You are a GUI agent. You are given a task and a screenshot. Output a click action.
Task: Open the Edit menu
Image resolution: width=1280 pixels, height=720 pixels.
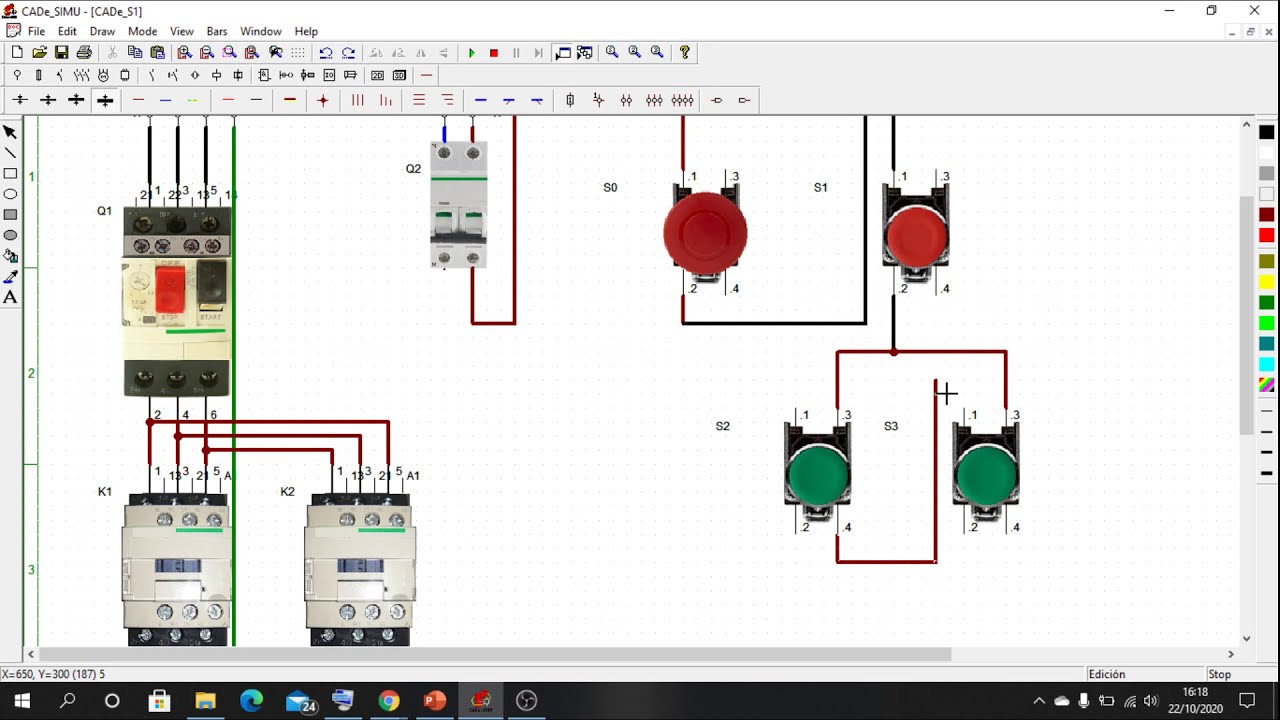pyautogui.click(x=67, y=31)
